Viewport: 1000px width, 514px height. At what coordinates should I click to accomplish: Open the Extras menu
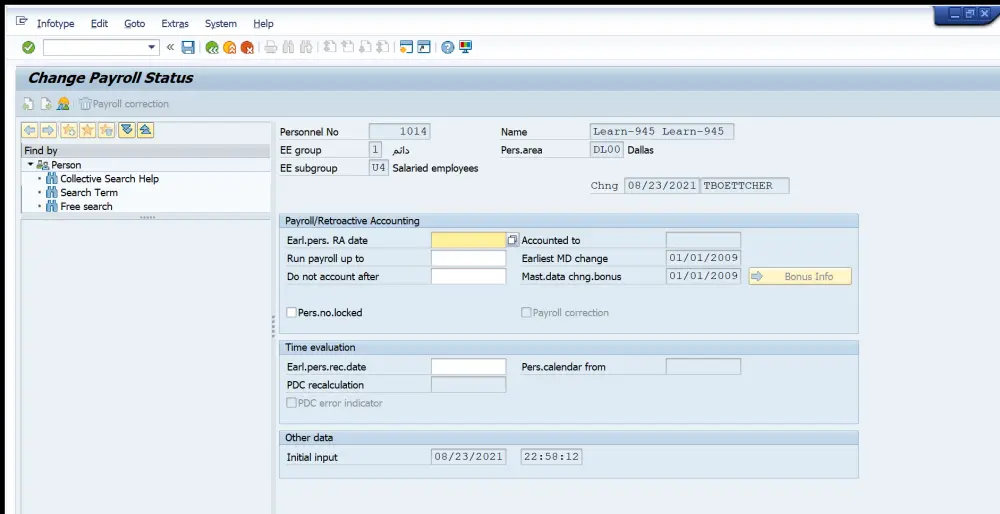click(x=175, y=24)
